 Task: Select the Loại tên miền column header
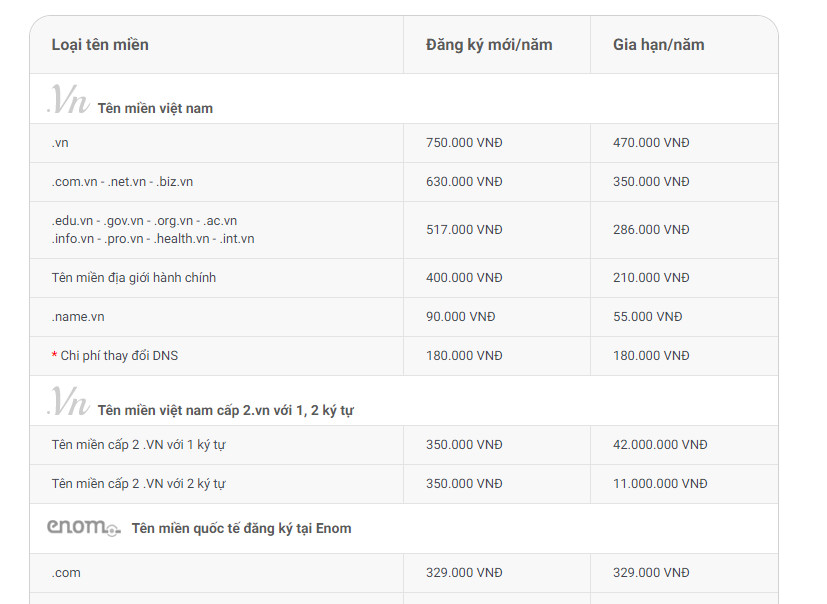[100, 45]
